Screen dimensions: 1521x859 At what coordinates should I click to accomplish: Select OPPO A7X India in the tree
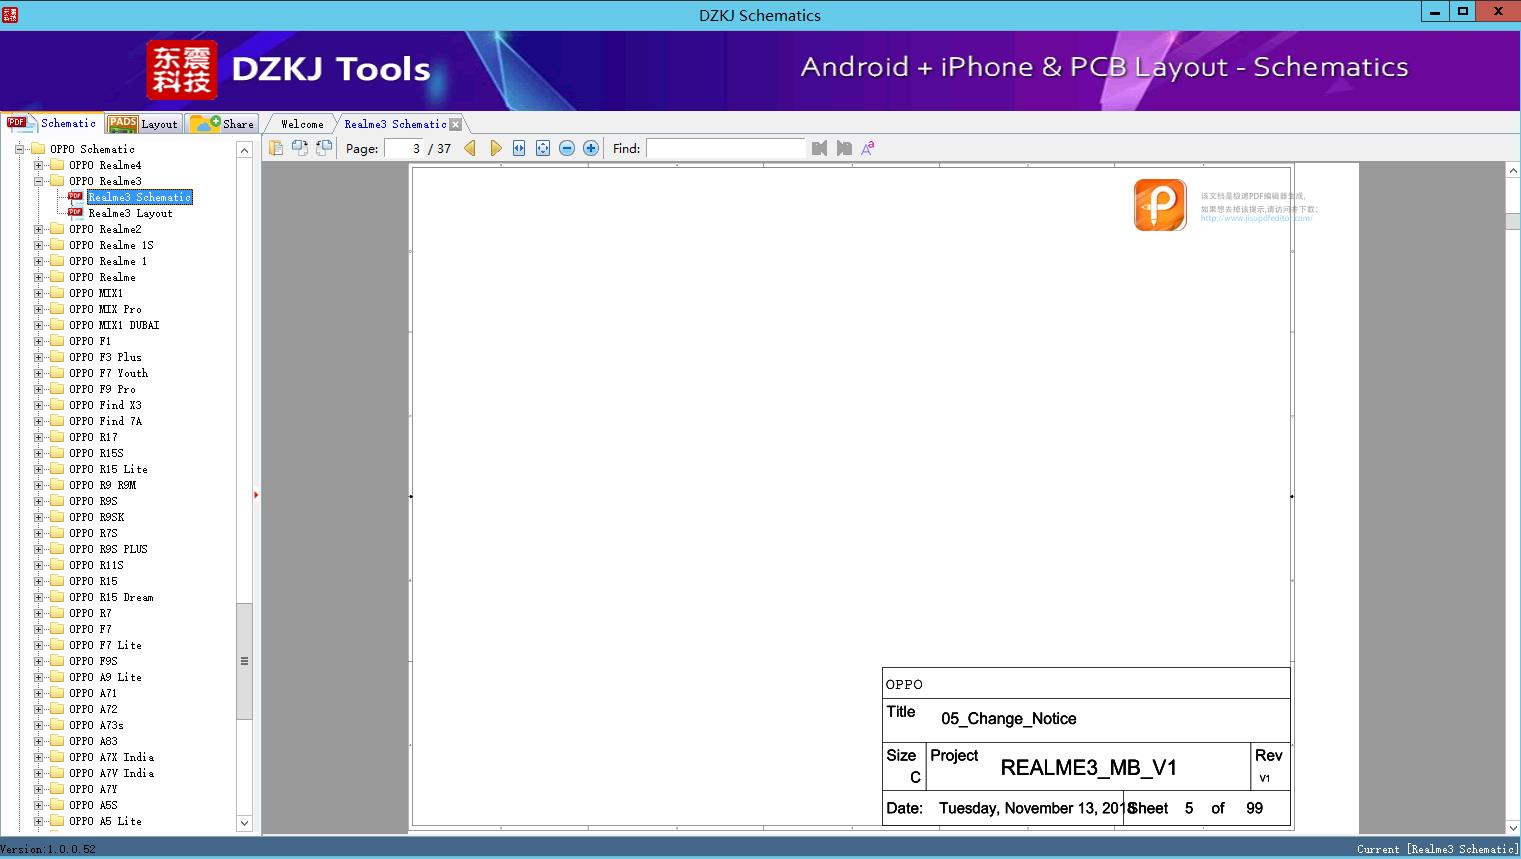pyautogui.click(x=111, y=757)
